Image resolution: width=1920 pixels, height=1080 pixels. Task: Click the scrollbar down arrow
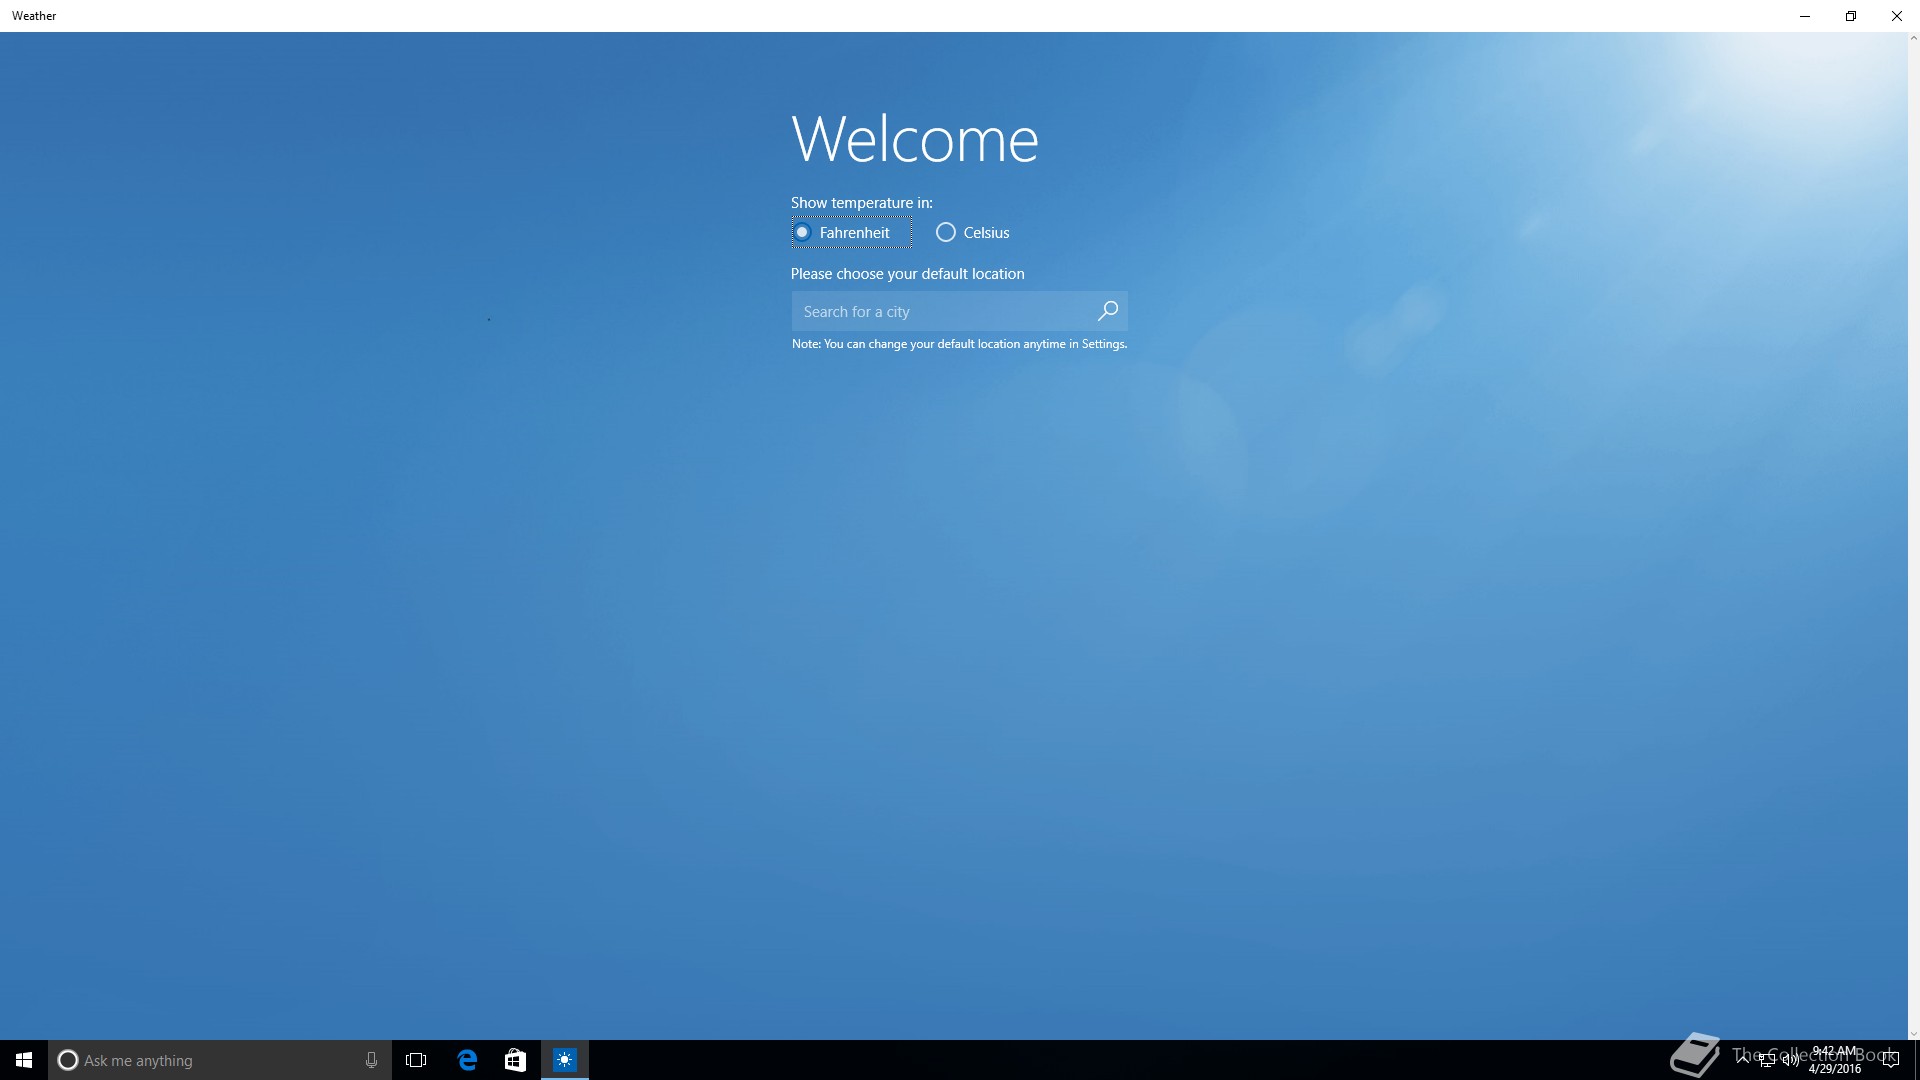pos(1914,1034)
